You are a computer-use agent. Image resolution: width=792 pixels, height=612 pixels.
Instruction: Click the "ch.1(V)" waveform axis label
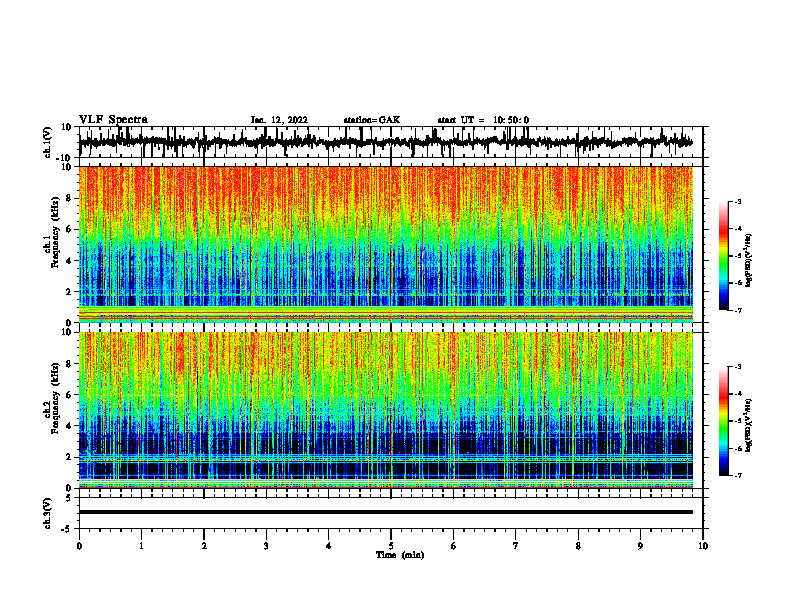tap(48, 142)
